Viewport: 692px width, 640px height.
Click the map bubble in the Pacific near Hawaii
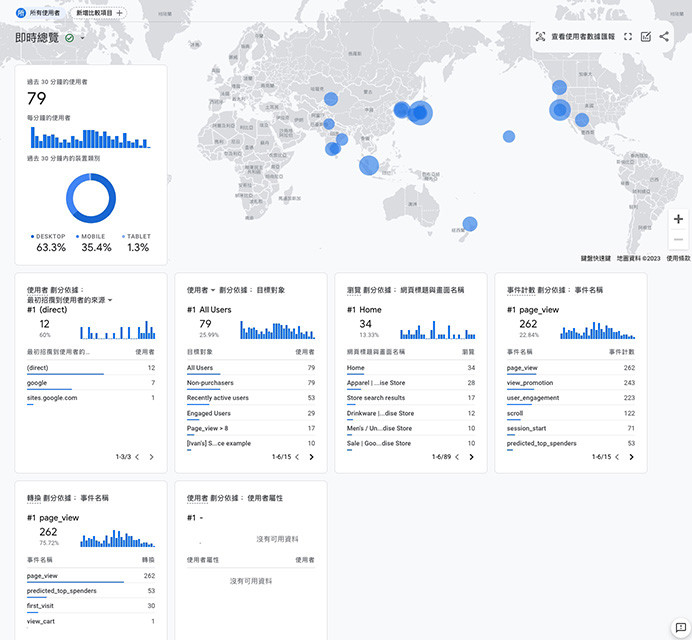509,136
